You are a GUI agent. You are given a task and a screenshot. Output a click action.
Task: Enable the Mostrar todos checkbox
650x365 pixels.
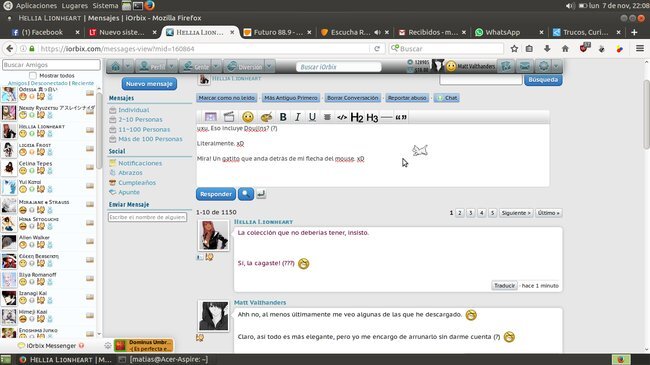[x=33, y=75]
